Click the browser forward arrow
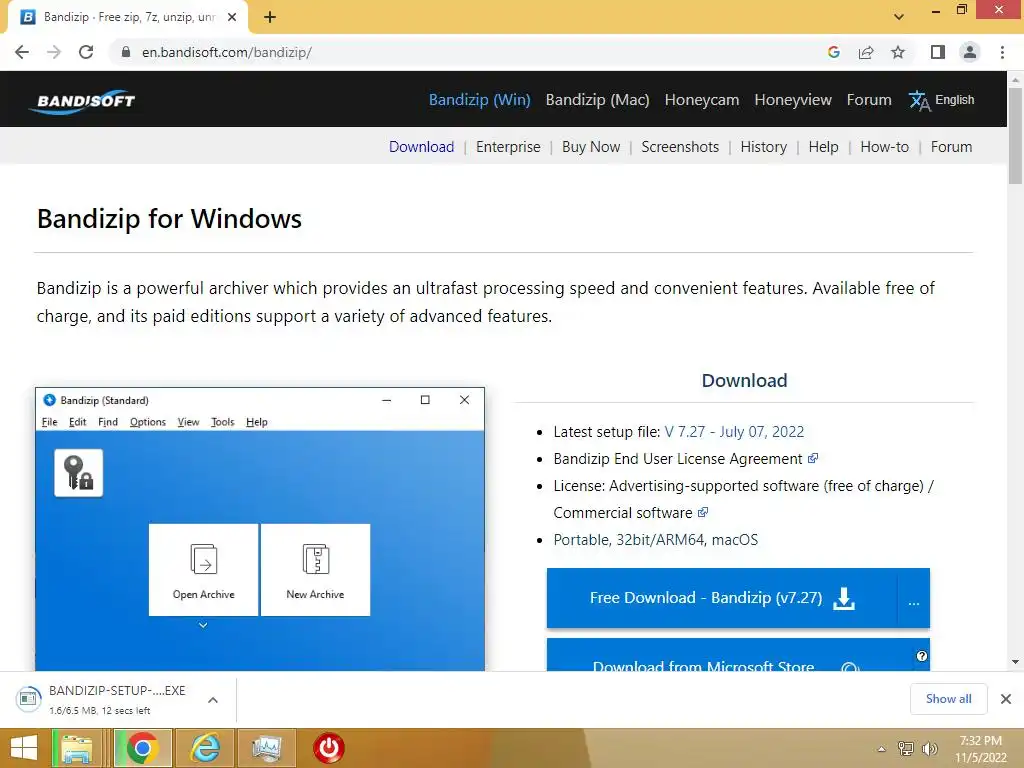 point(54,52)
